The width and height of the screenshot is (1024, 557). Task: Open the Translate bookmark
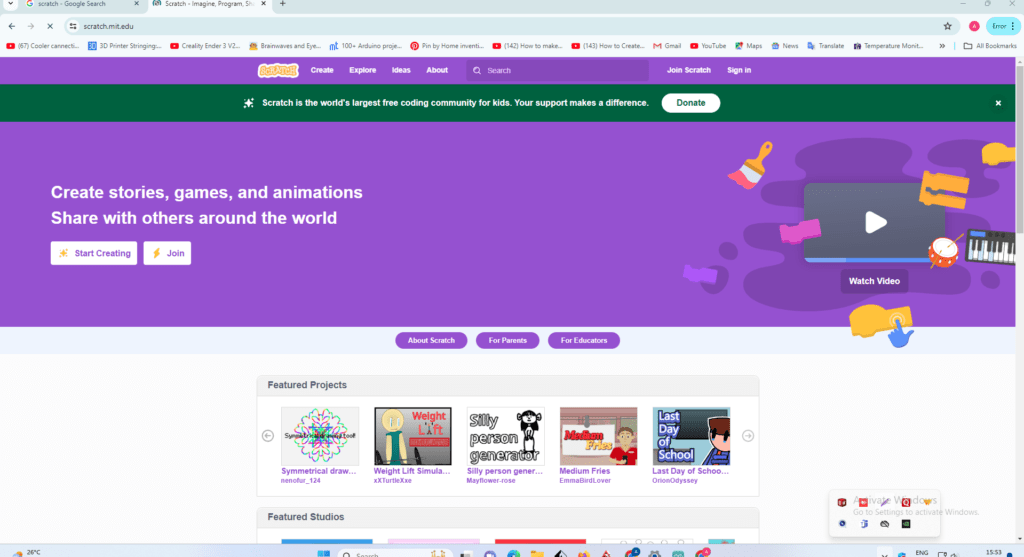coord(825,46)
